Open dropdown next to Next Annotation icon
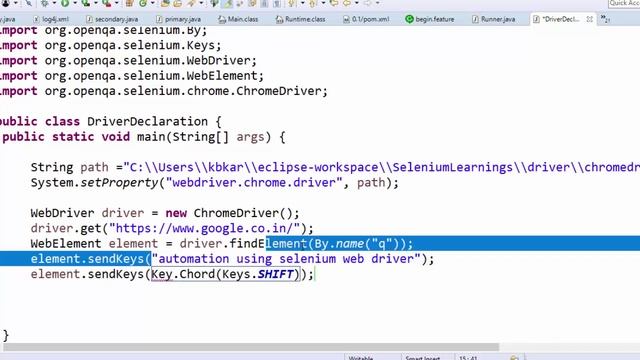The height and width of the screenshot is (360, 640). coord(302,3)
